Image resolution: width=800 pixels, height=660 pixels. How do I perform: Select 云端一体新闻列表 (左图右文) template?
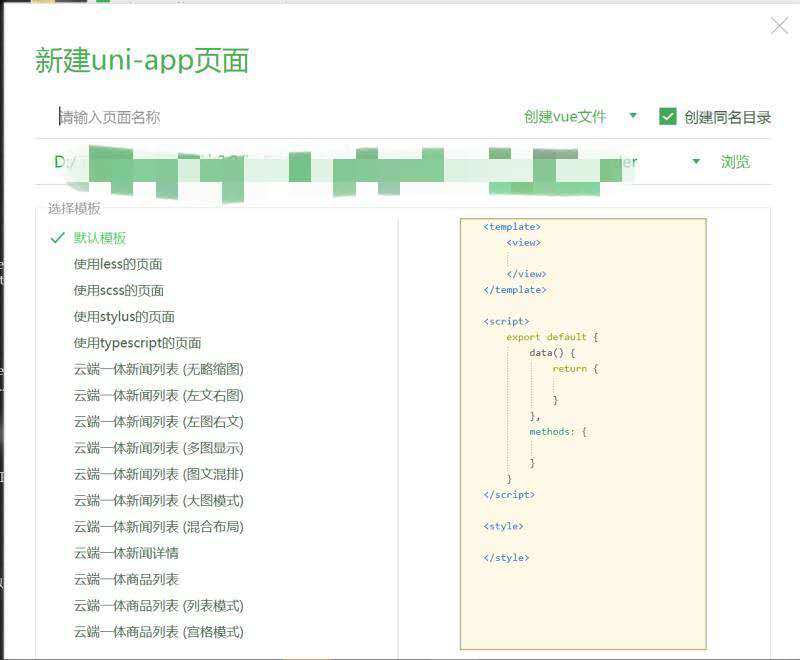coord(158,422)
